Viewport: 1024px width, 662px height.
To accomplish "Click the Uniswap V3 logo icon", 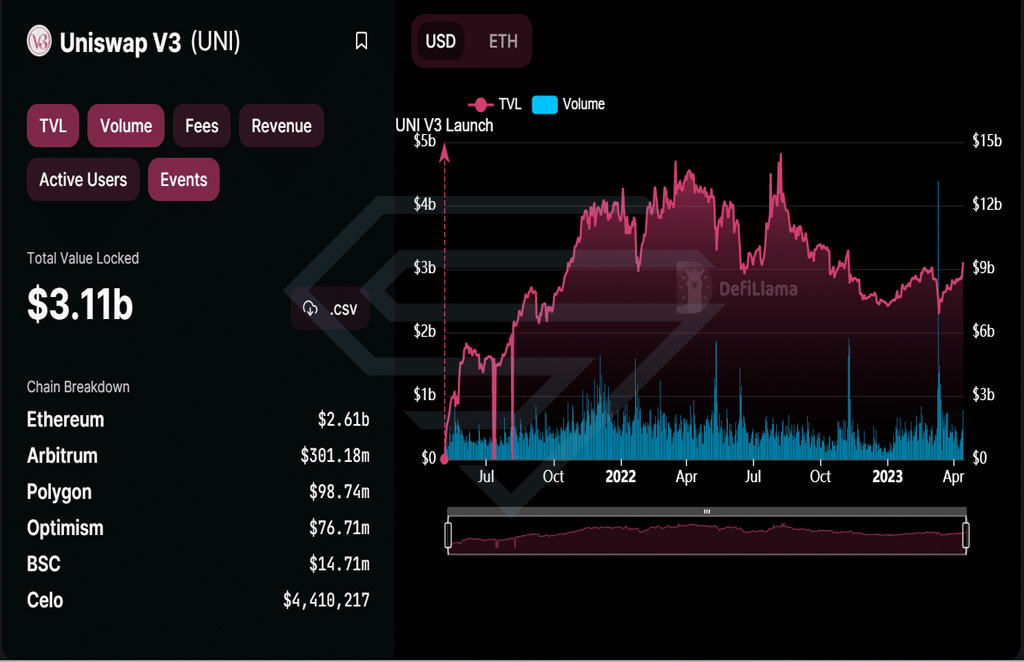I will click(x=39, y=41).
